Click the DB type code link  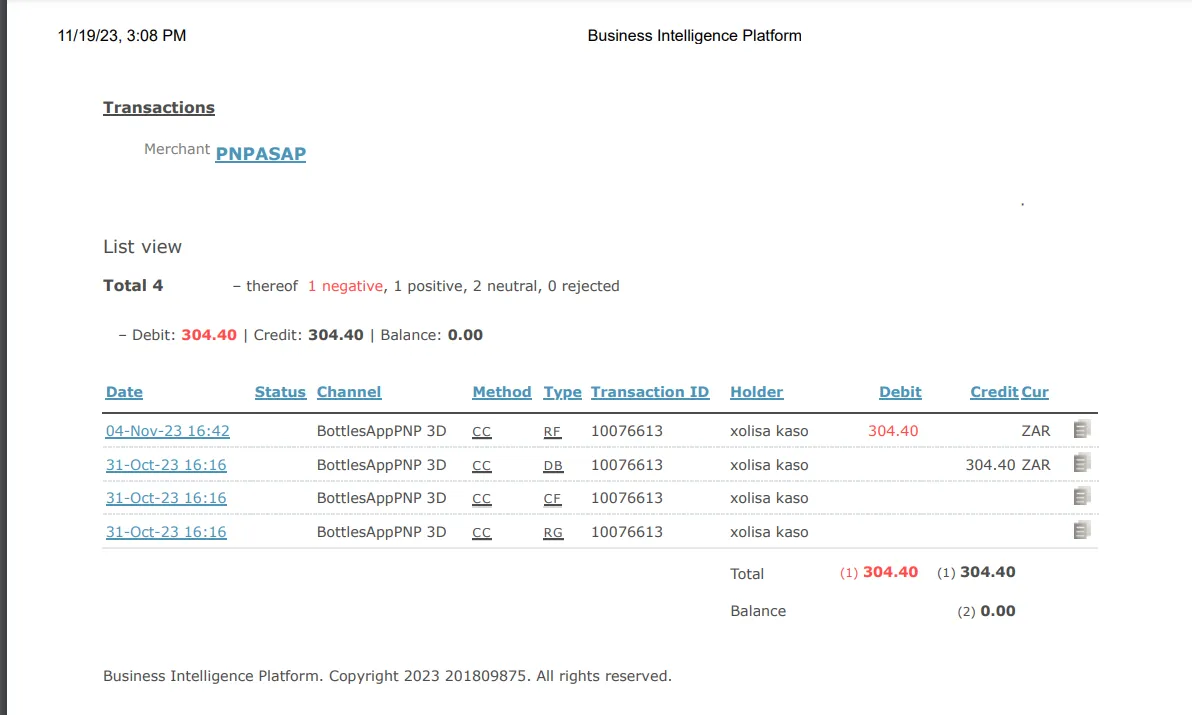pyautogui.click(x=553, y=466)
